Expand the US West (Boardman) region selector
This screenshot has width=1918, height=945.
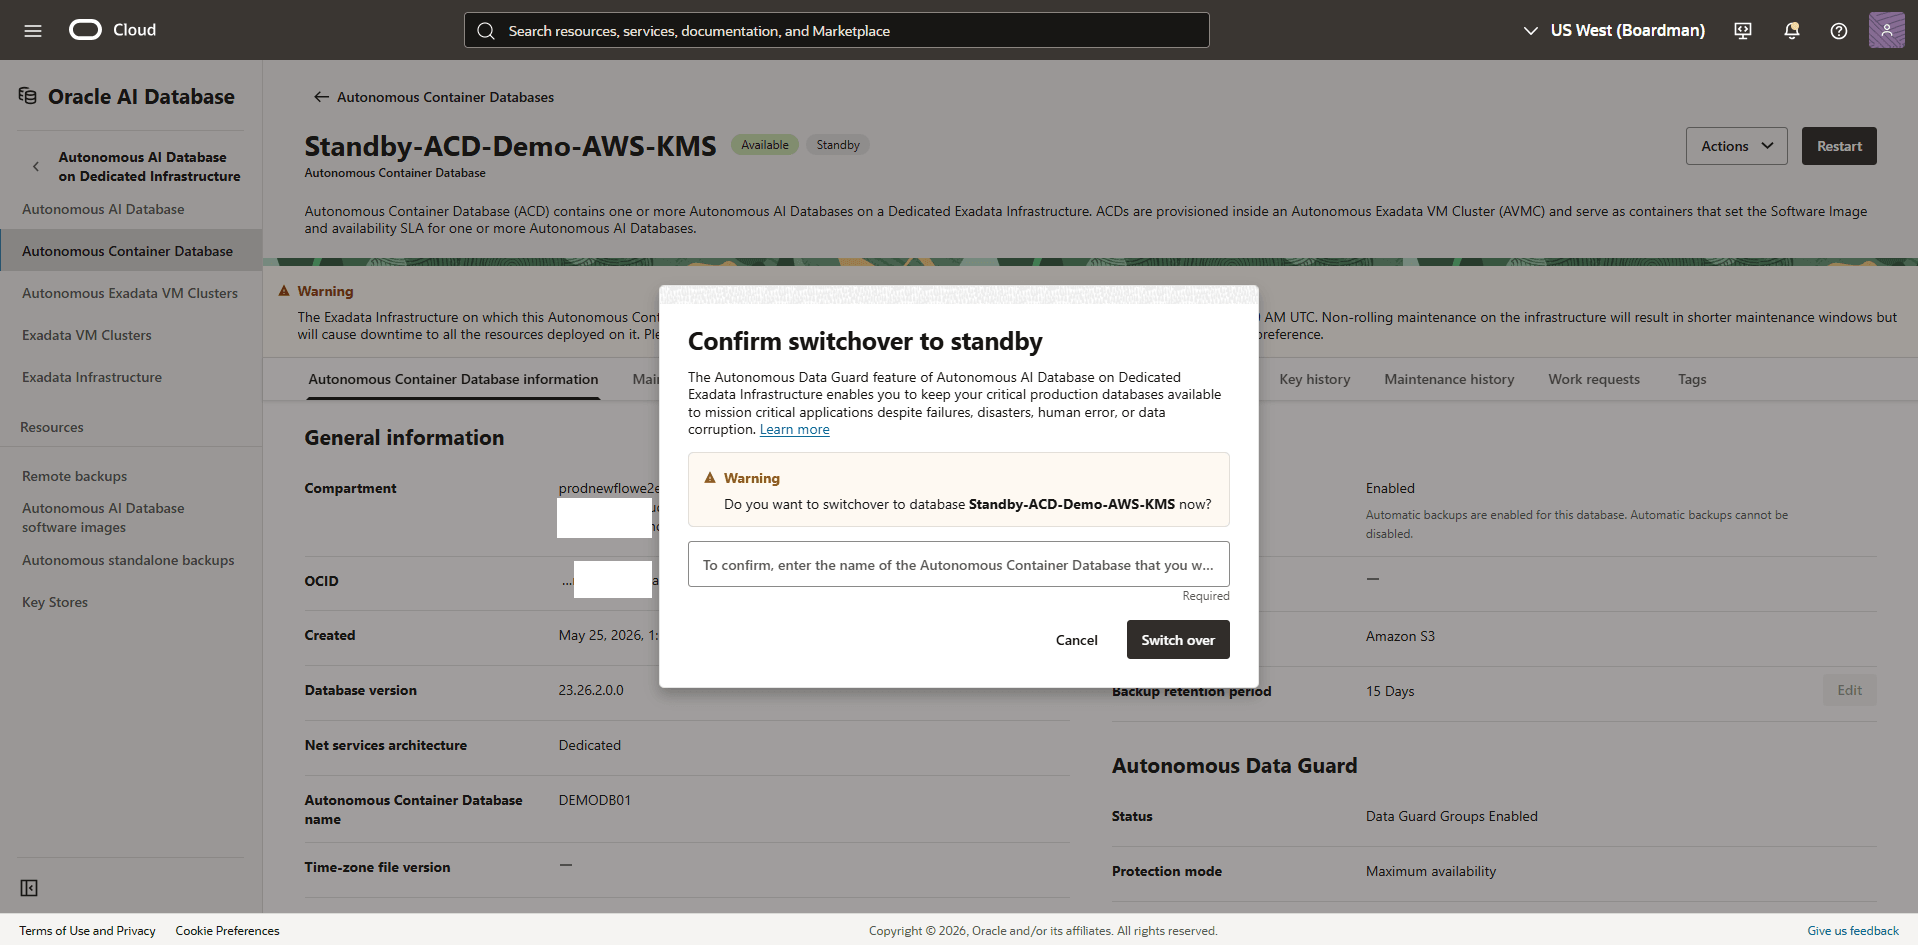1615,30
